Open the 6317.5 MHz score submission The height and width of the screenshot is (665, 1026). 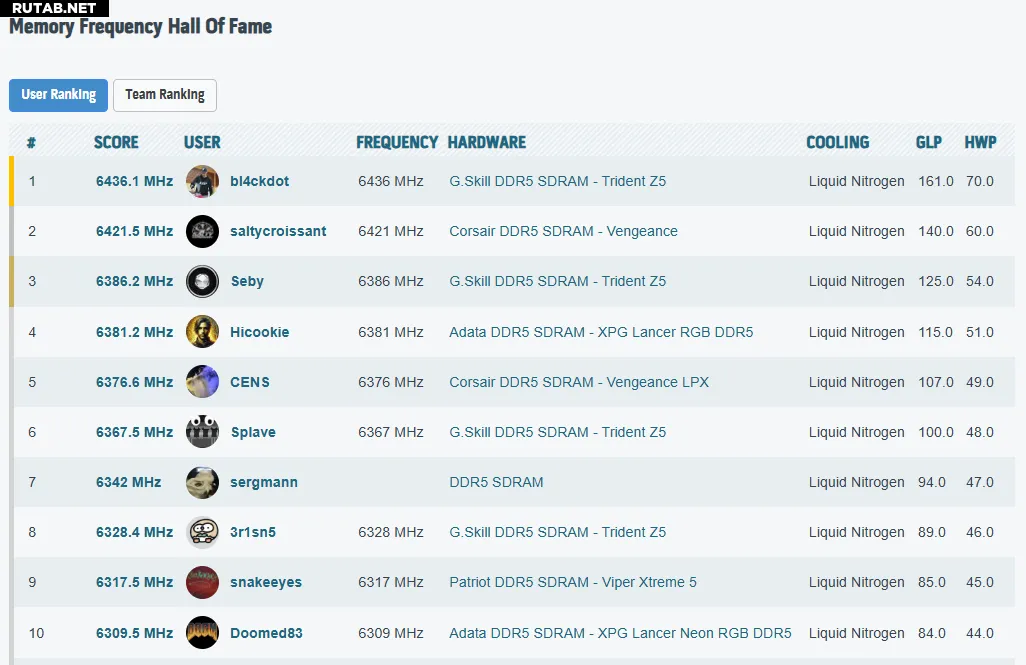point(134,583)
